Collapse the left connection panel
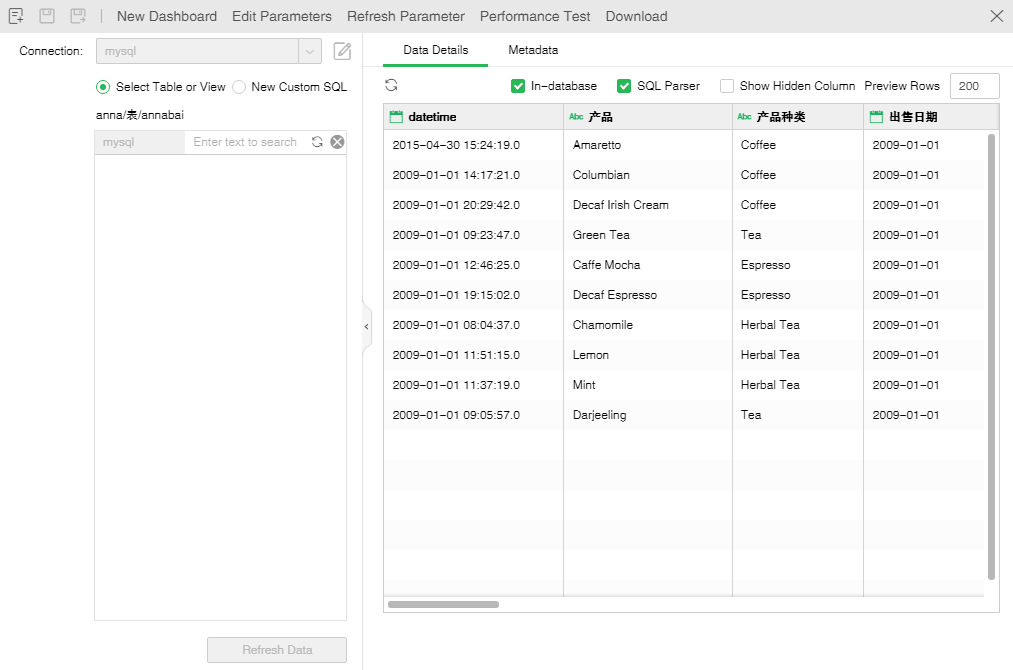The height and width of the screenshot is (670, 1013). point(366,327)
